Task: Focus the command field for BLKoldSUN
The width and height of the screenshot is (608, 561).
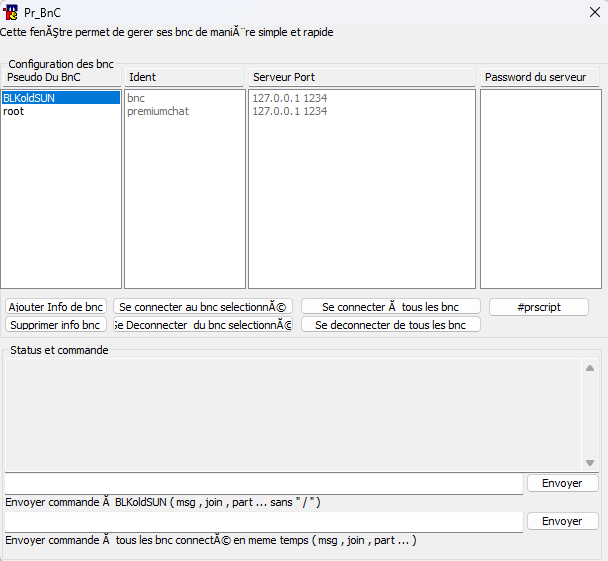Action: pyautogui.click(x=264, y=484)
